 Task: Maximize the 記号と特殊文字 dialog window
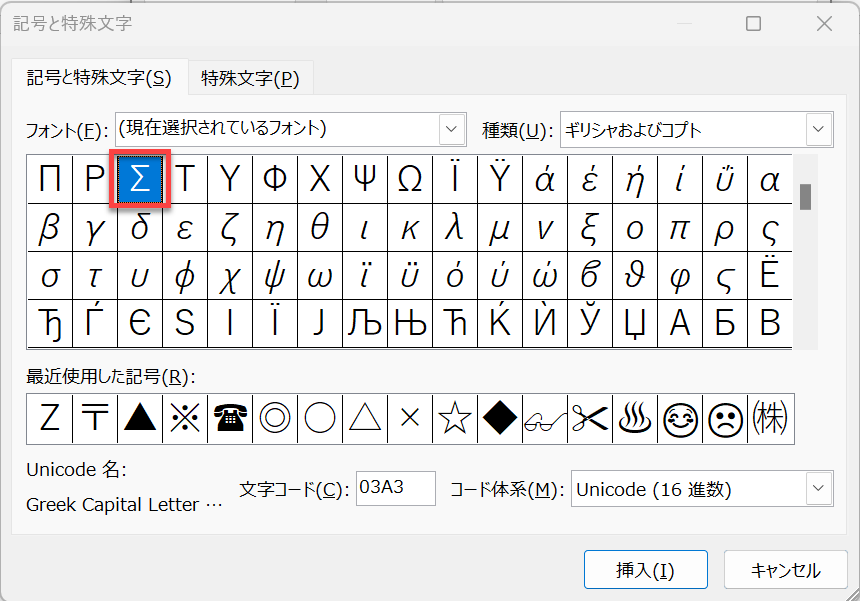coord(754,24)
